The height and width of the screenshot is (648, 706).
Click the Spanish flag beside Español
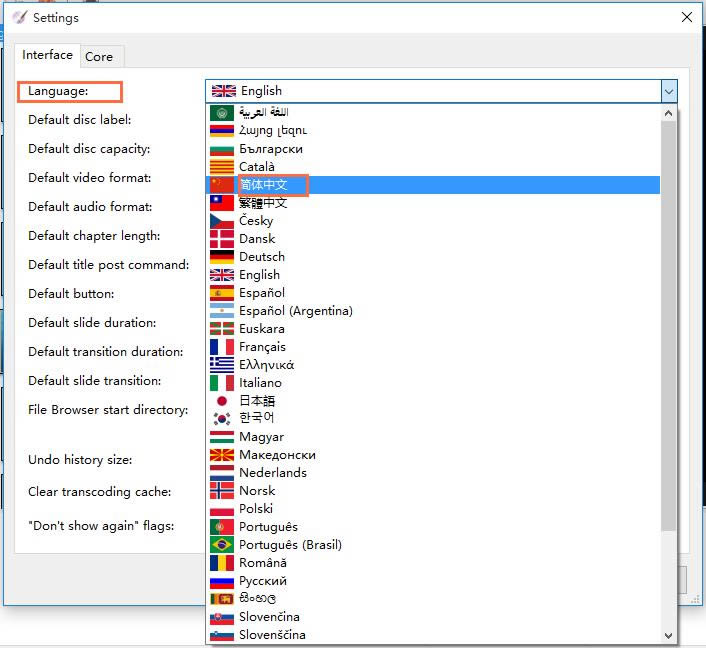(x=222, y=293)
